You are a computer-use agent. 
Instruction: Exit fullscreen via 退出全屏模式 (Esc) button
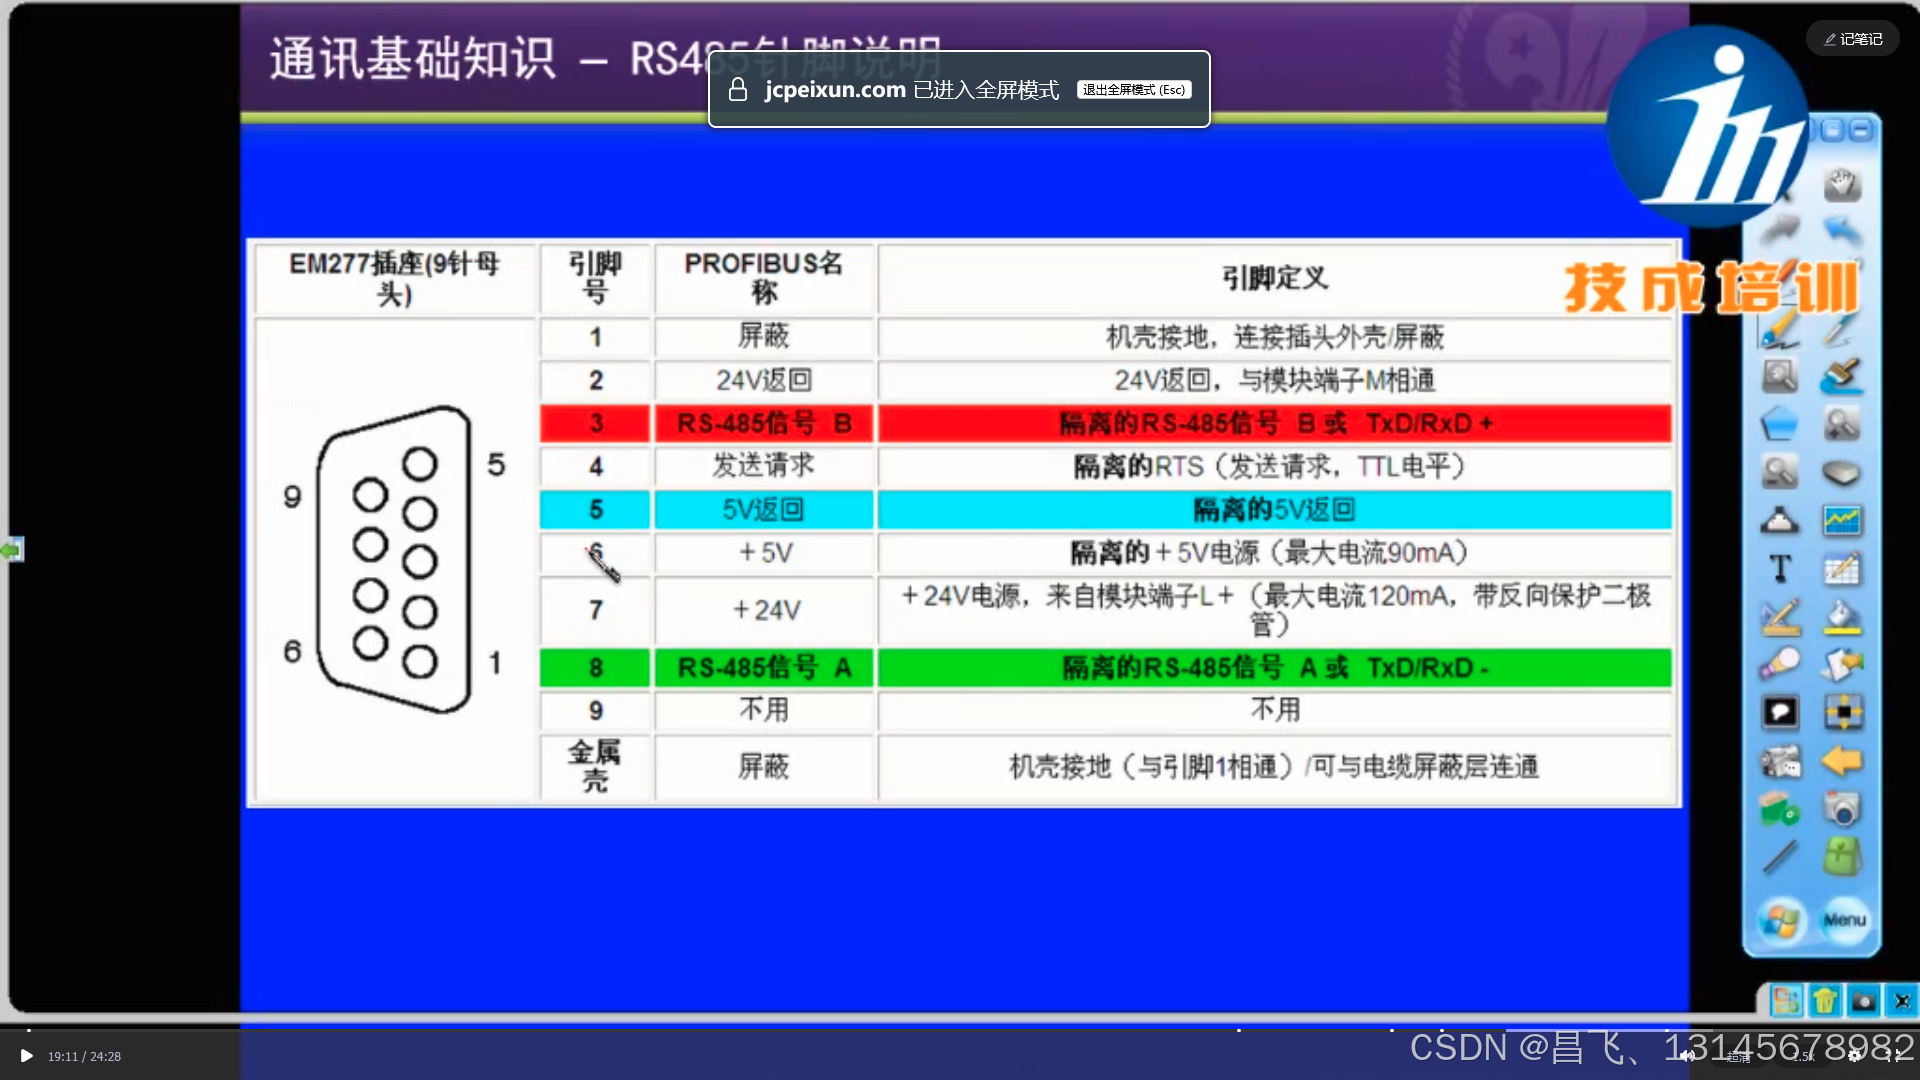1133,90
